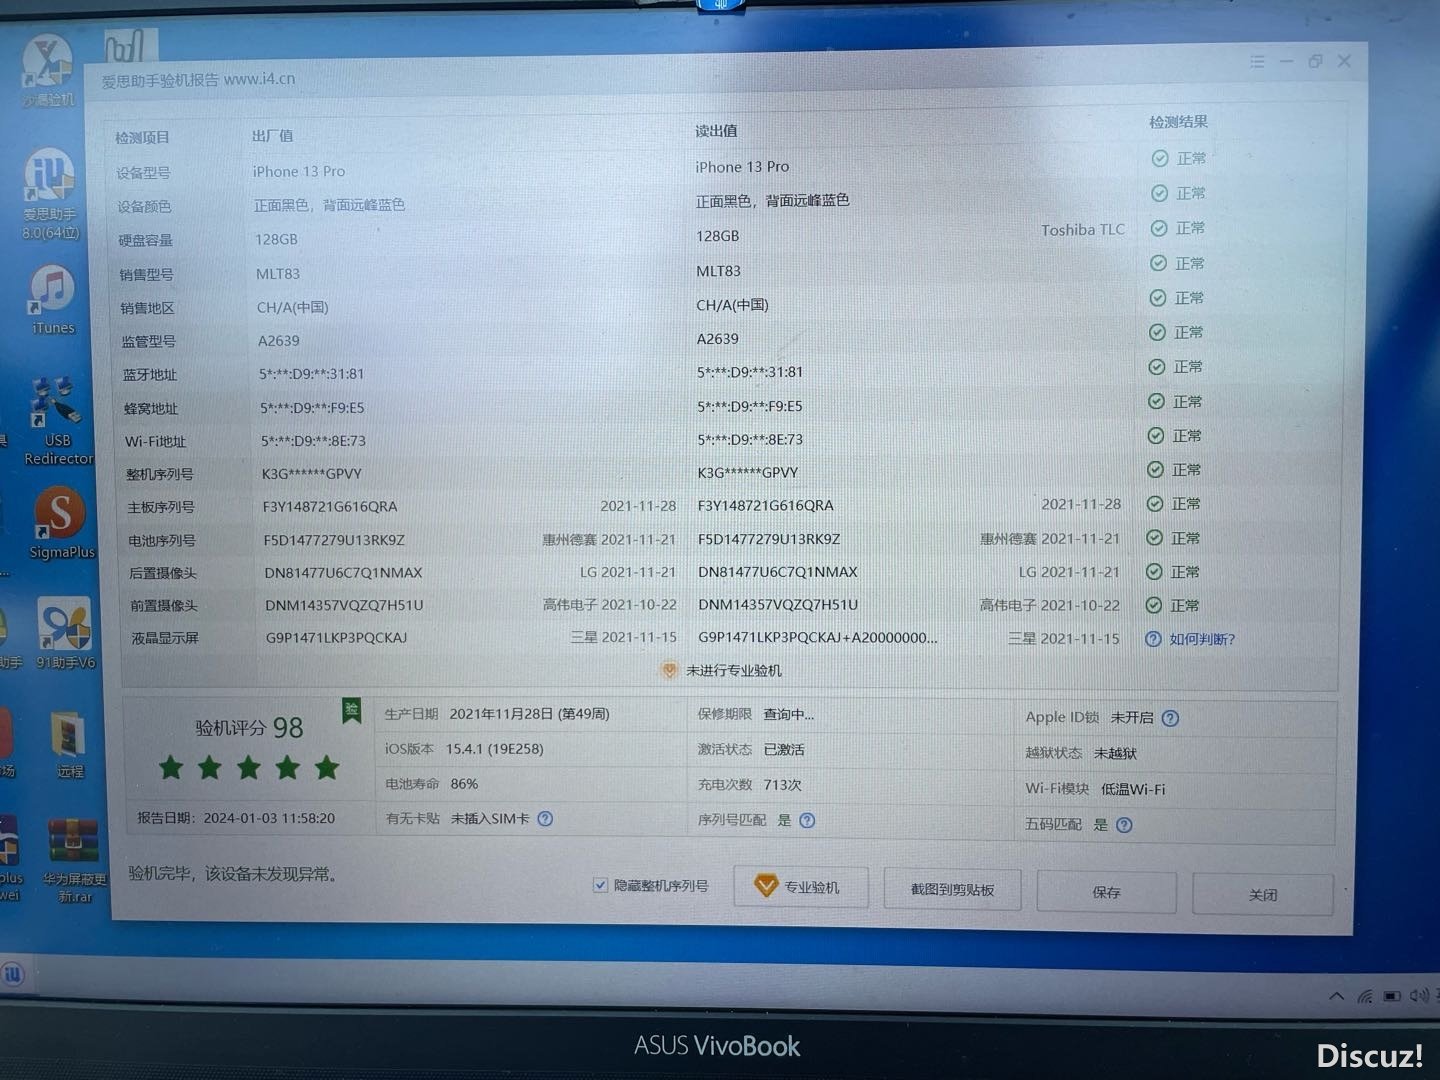Screen dimensions: 1440x1080
Task: Click the 关闭 button
Action: pyautogui.click(x=1262, y=894)
